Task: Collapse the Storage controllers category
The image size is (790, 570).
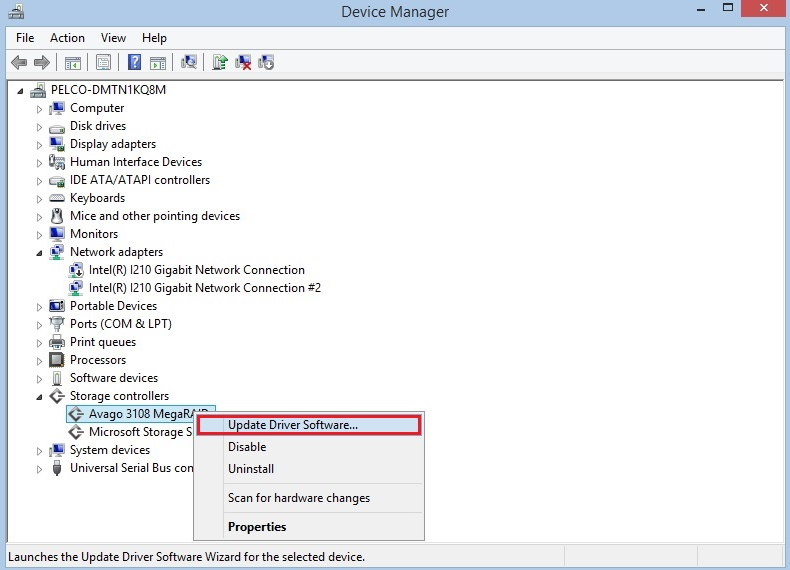Action: coord(39,397)
